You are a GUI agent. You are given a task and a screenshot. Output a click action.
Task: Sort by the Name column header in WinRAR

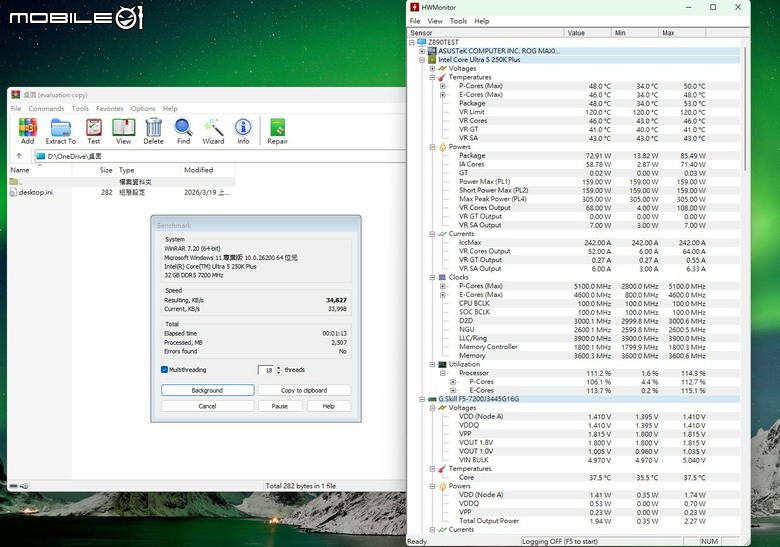[x=40, y=170]
